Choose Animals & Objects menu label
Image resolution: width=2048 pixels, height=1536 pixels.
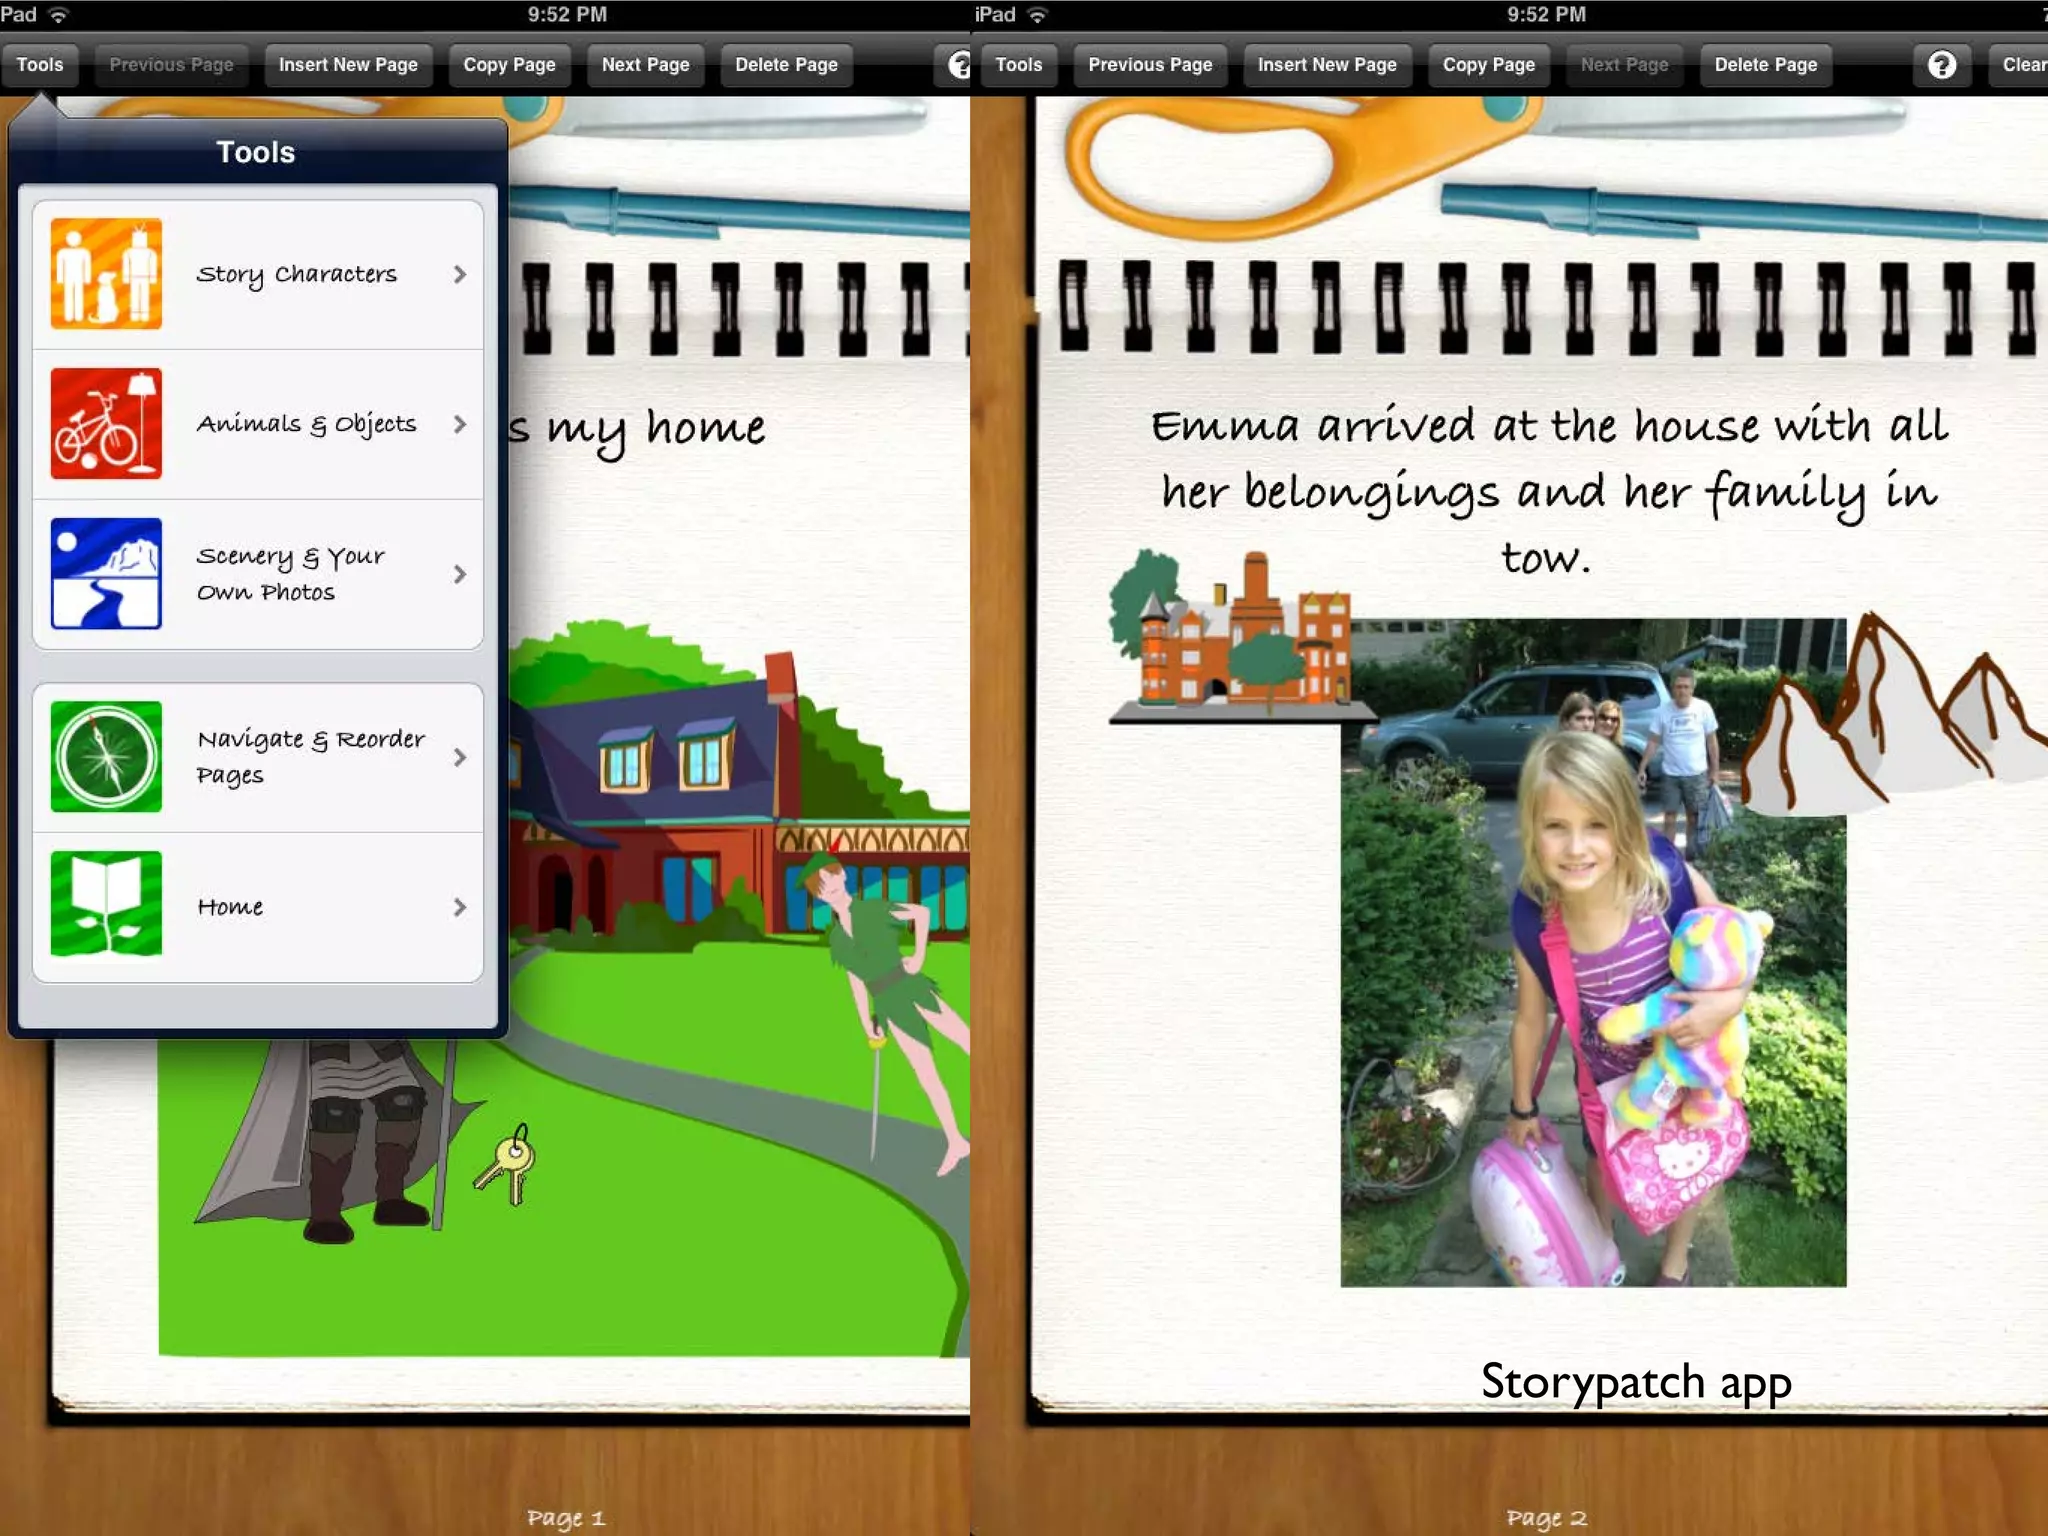click(x=306, y=424)
